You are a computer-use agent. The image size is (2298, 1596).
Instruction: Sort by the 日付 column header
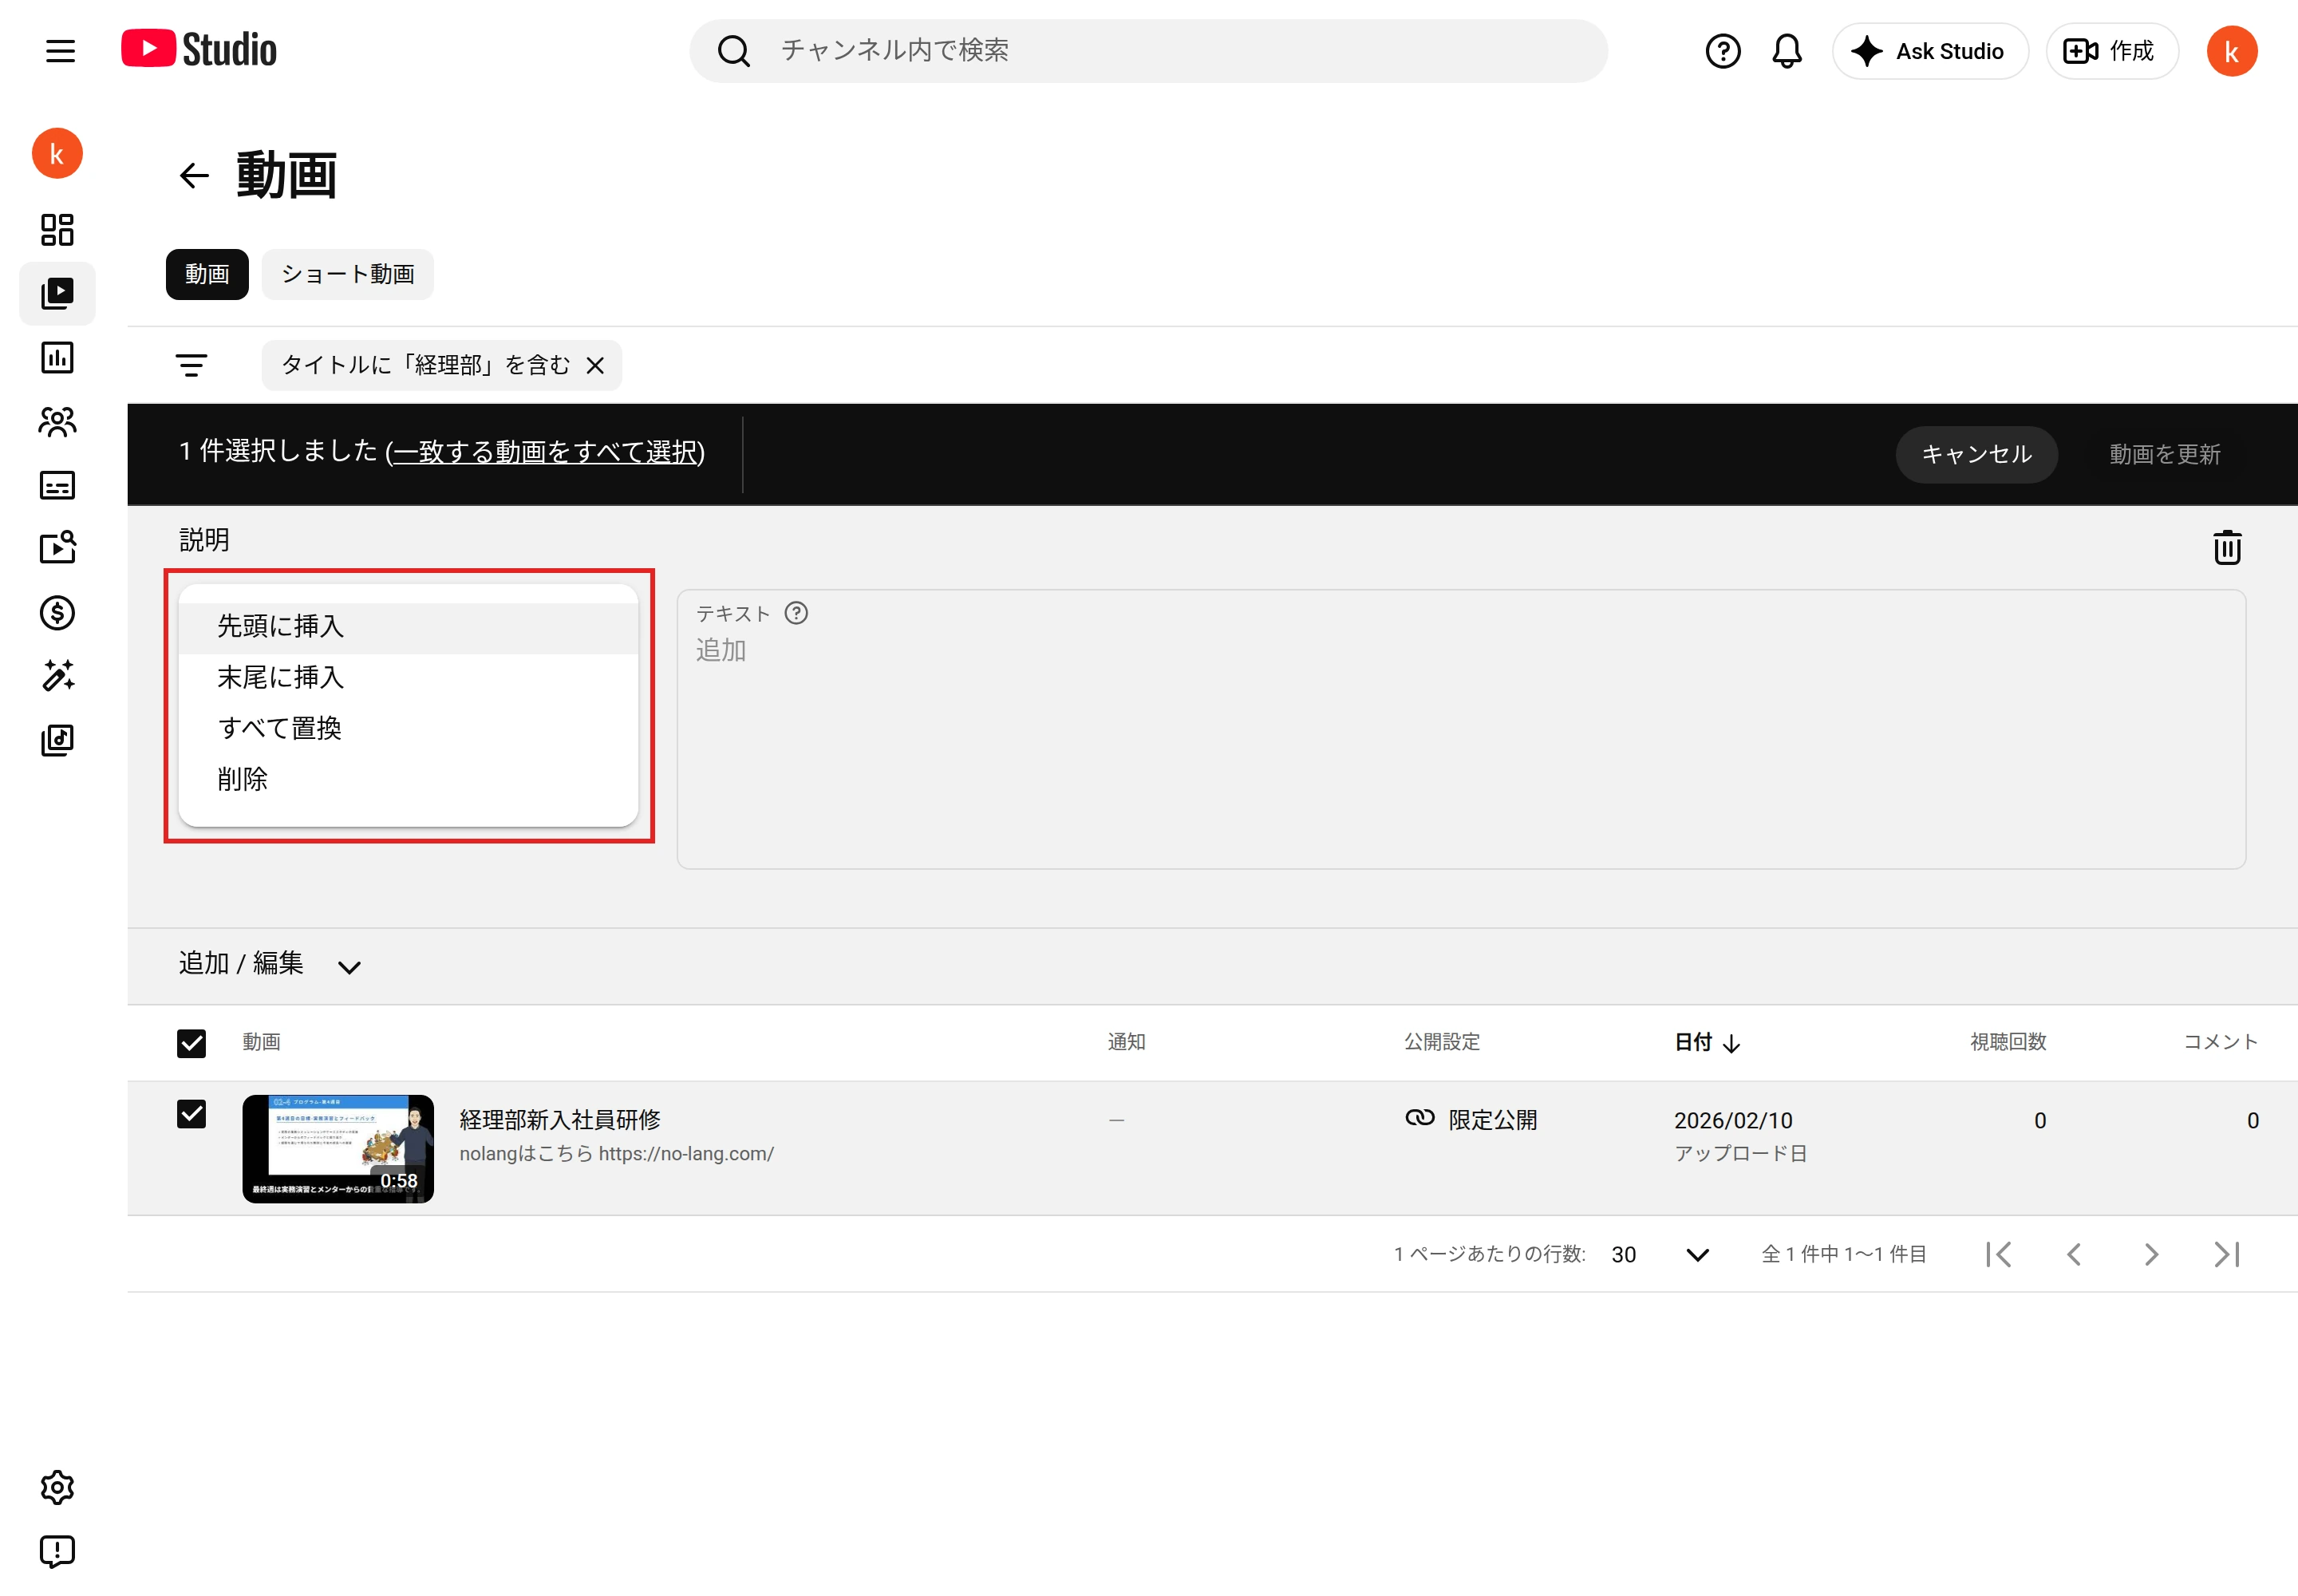[x=1708, y=1042]
